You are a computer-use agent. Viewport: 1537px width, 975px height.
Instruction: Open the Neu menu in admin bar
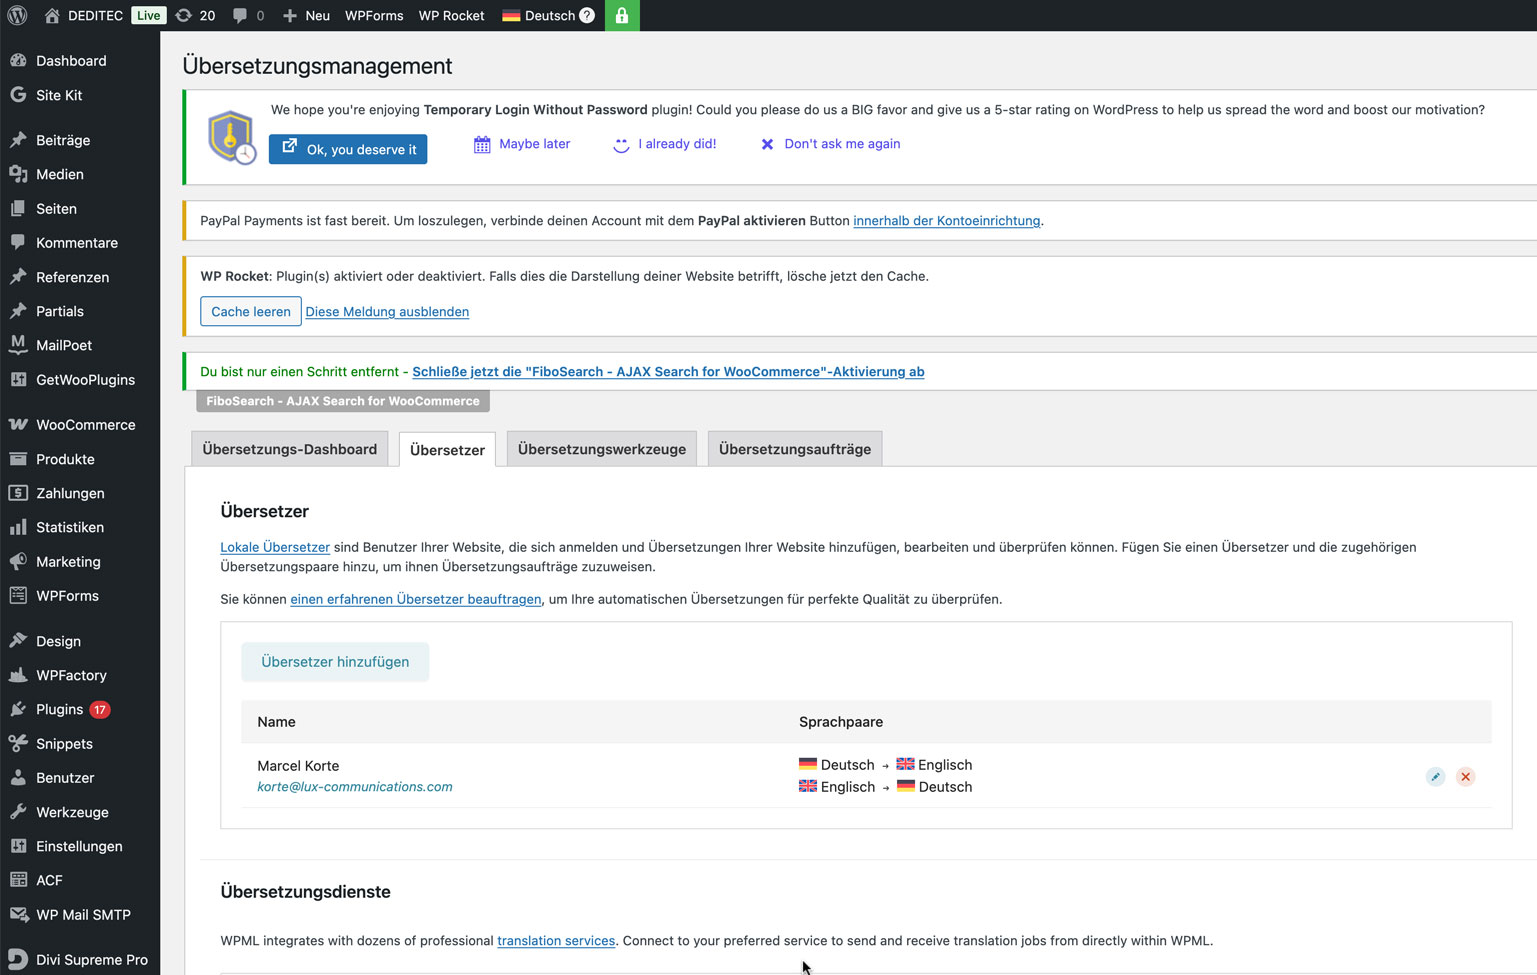coord(306,15)
